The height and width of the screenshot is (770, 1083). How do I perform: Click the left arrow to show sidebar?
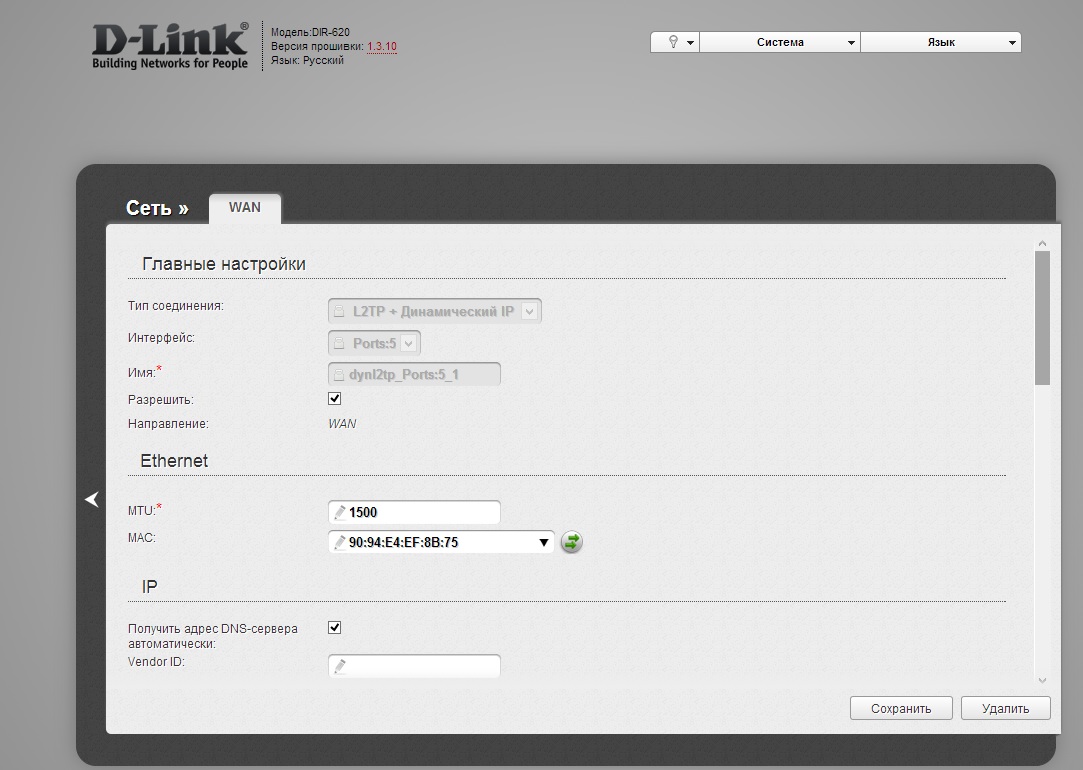coord(92,499)
